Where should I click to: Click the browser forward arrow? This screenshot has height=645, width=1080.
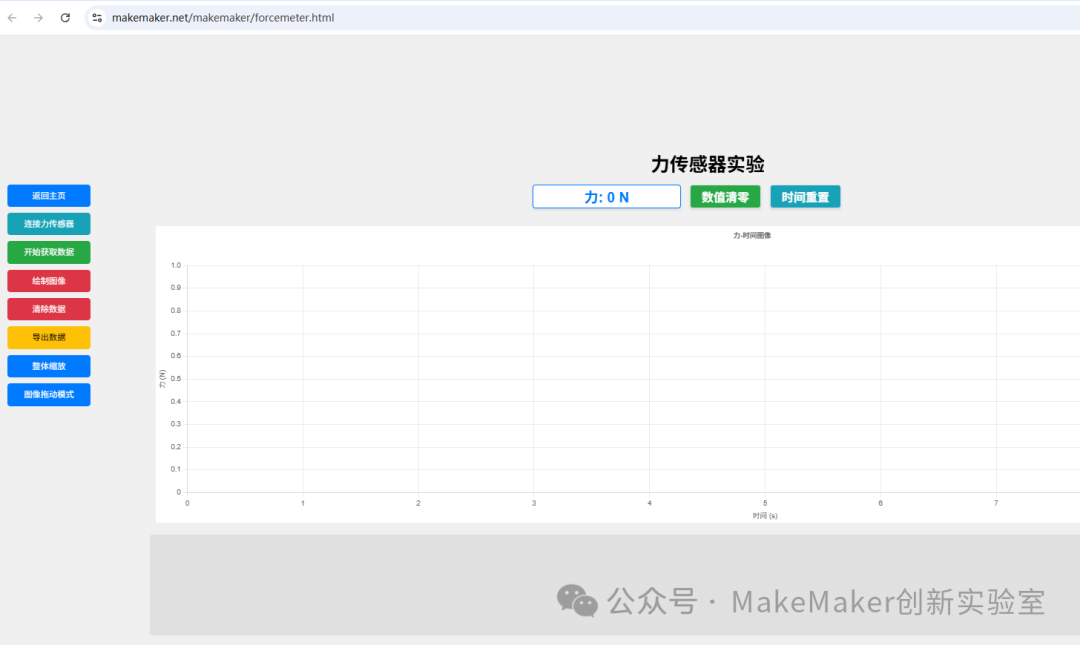point(39,18)
